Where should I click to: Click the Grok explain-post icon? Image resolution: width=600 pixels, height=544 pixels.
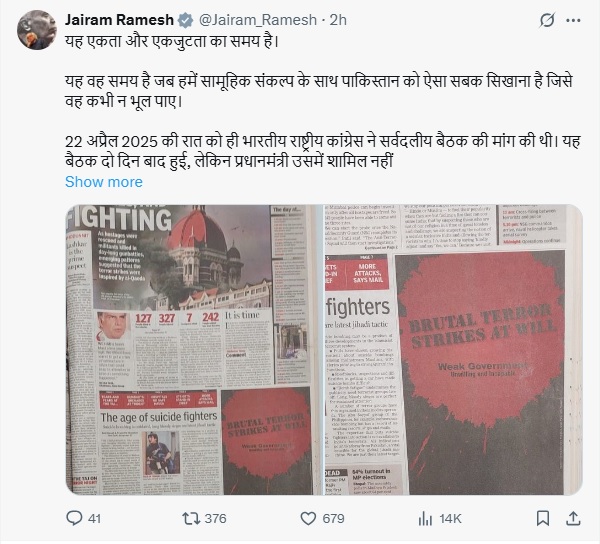pyautogui.click(x=547, y=20)
